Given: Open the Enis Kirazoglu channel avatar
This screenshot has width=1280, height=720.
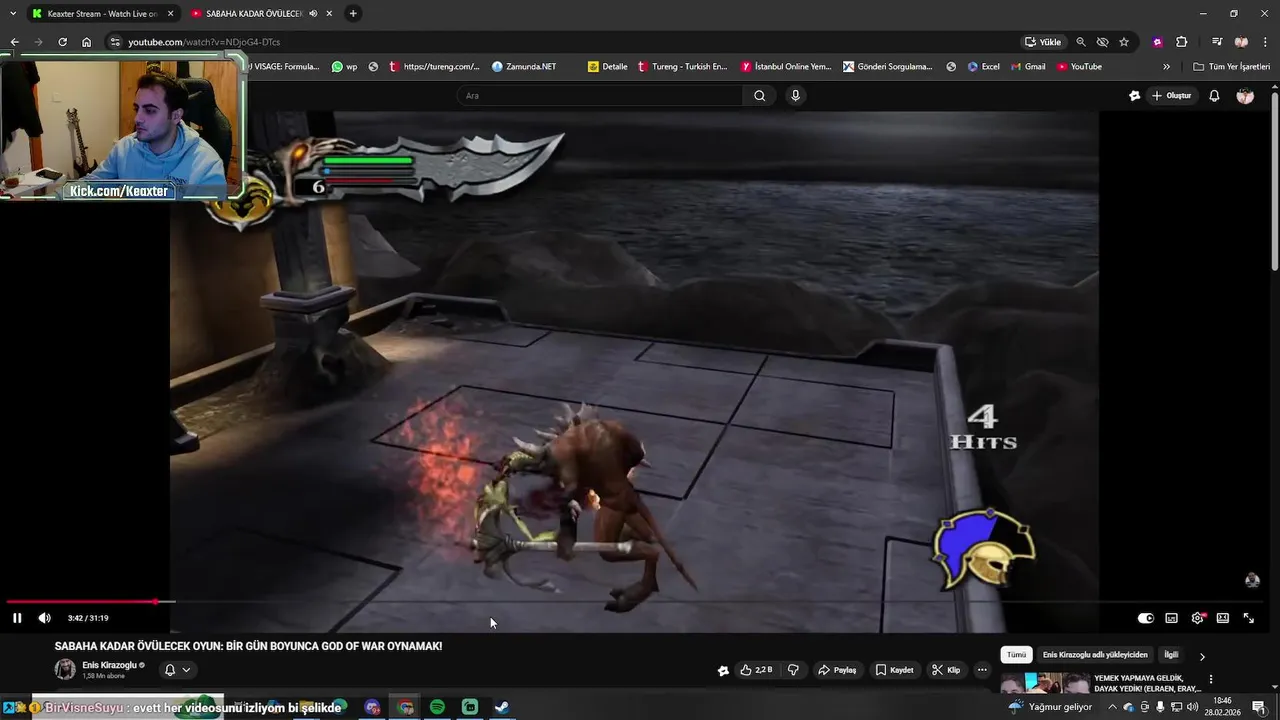Looking at the screenshot, I should point(65,670).
